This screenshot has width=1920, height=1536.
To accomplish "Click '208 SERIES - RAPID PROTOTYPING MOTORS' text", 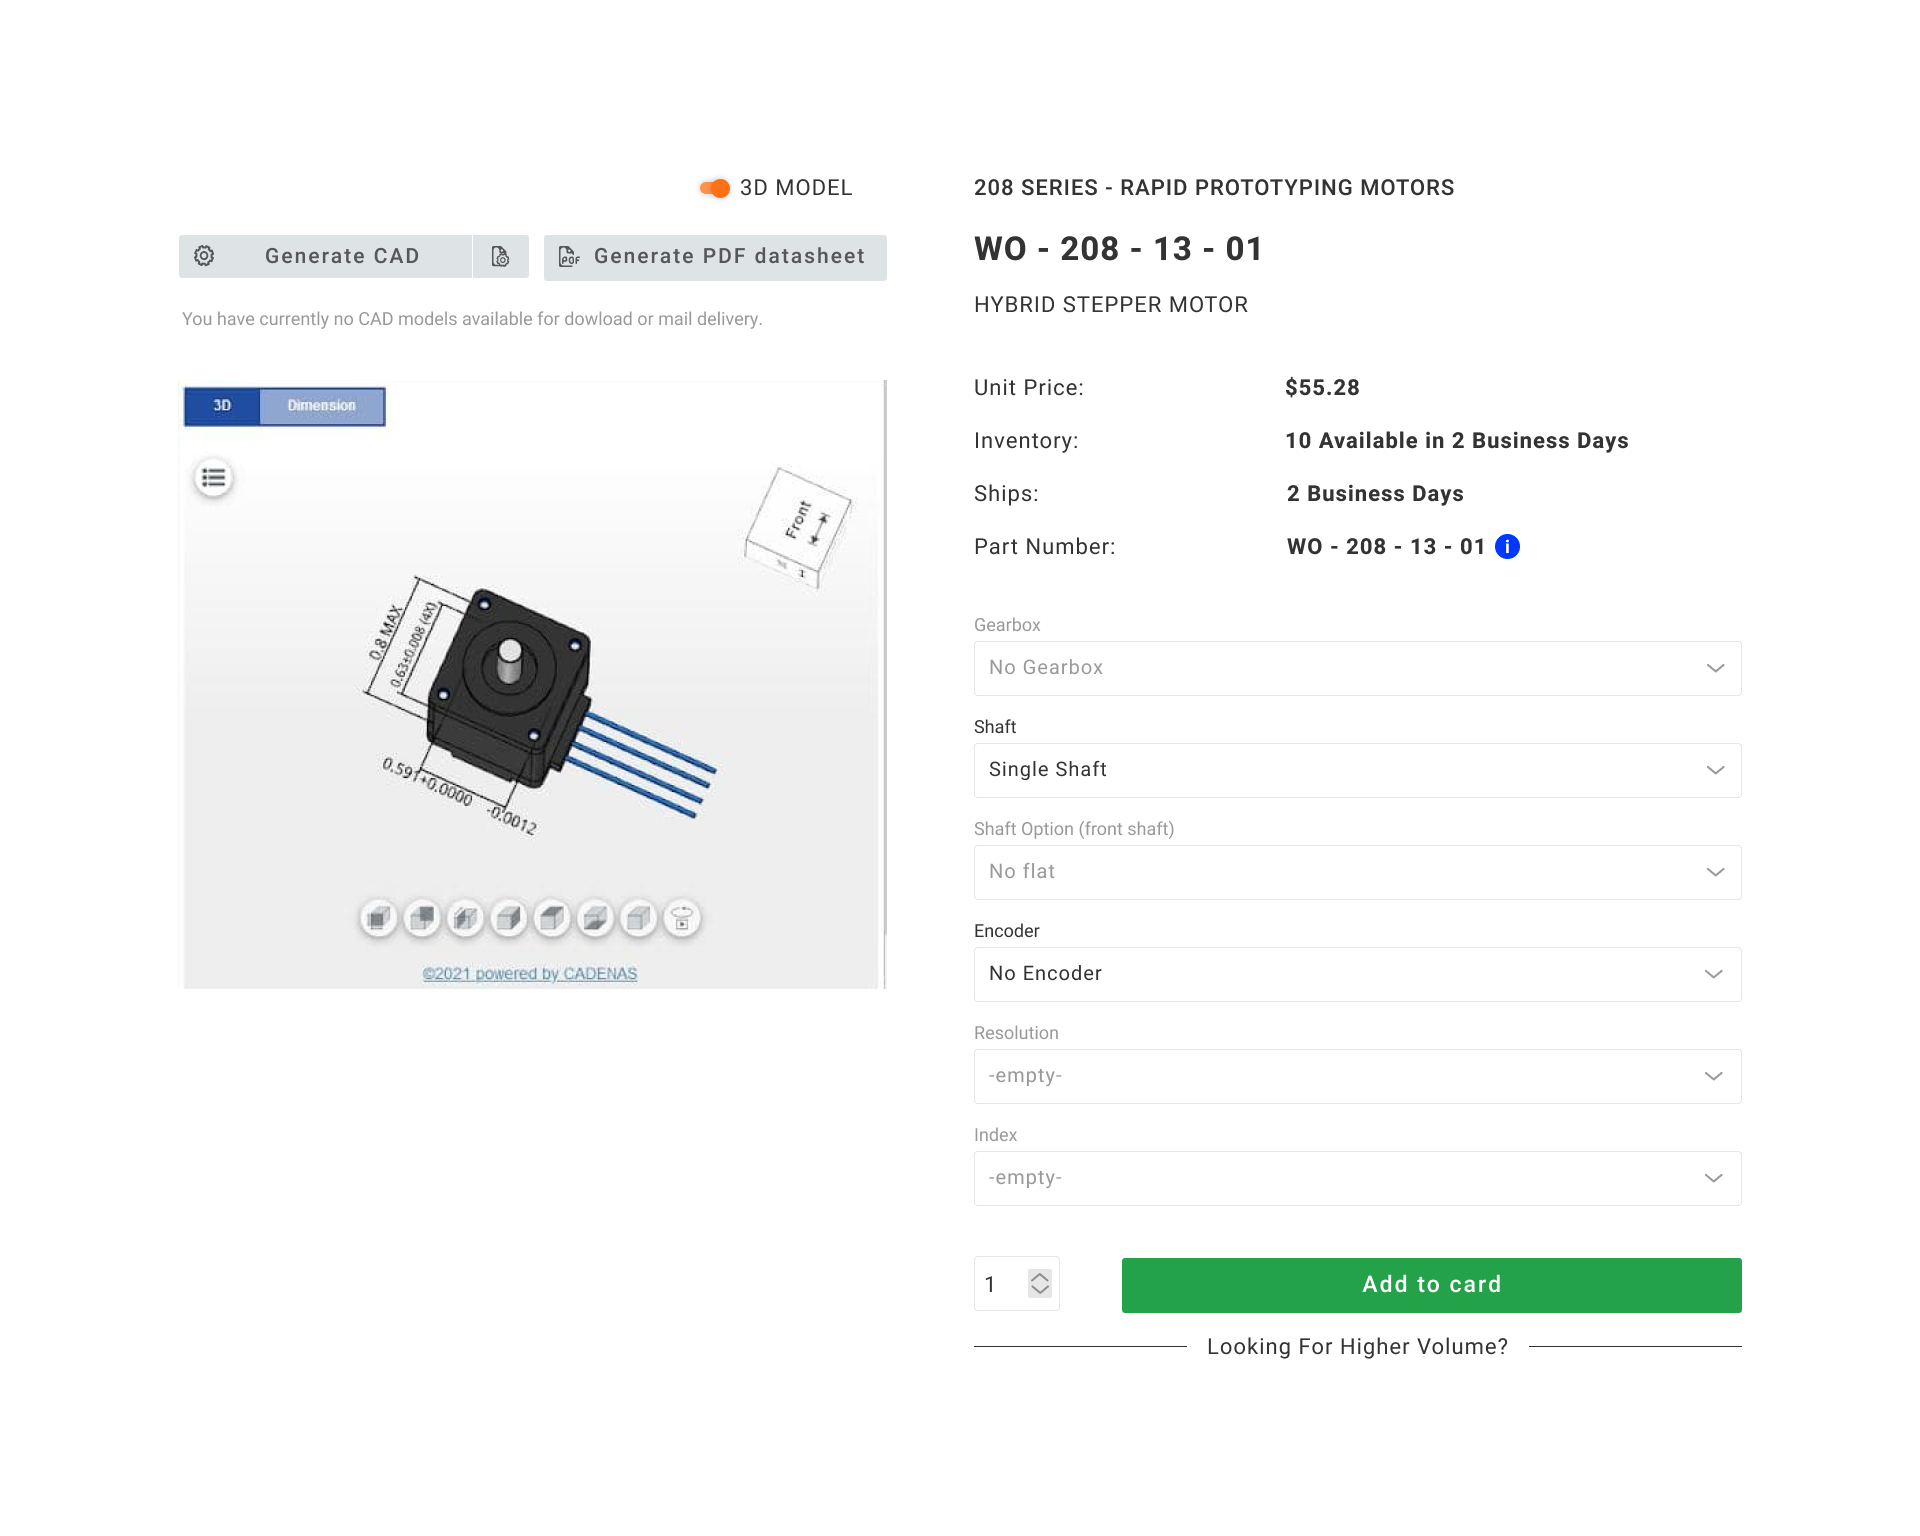I will coord(1214,188).
